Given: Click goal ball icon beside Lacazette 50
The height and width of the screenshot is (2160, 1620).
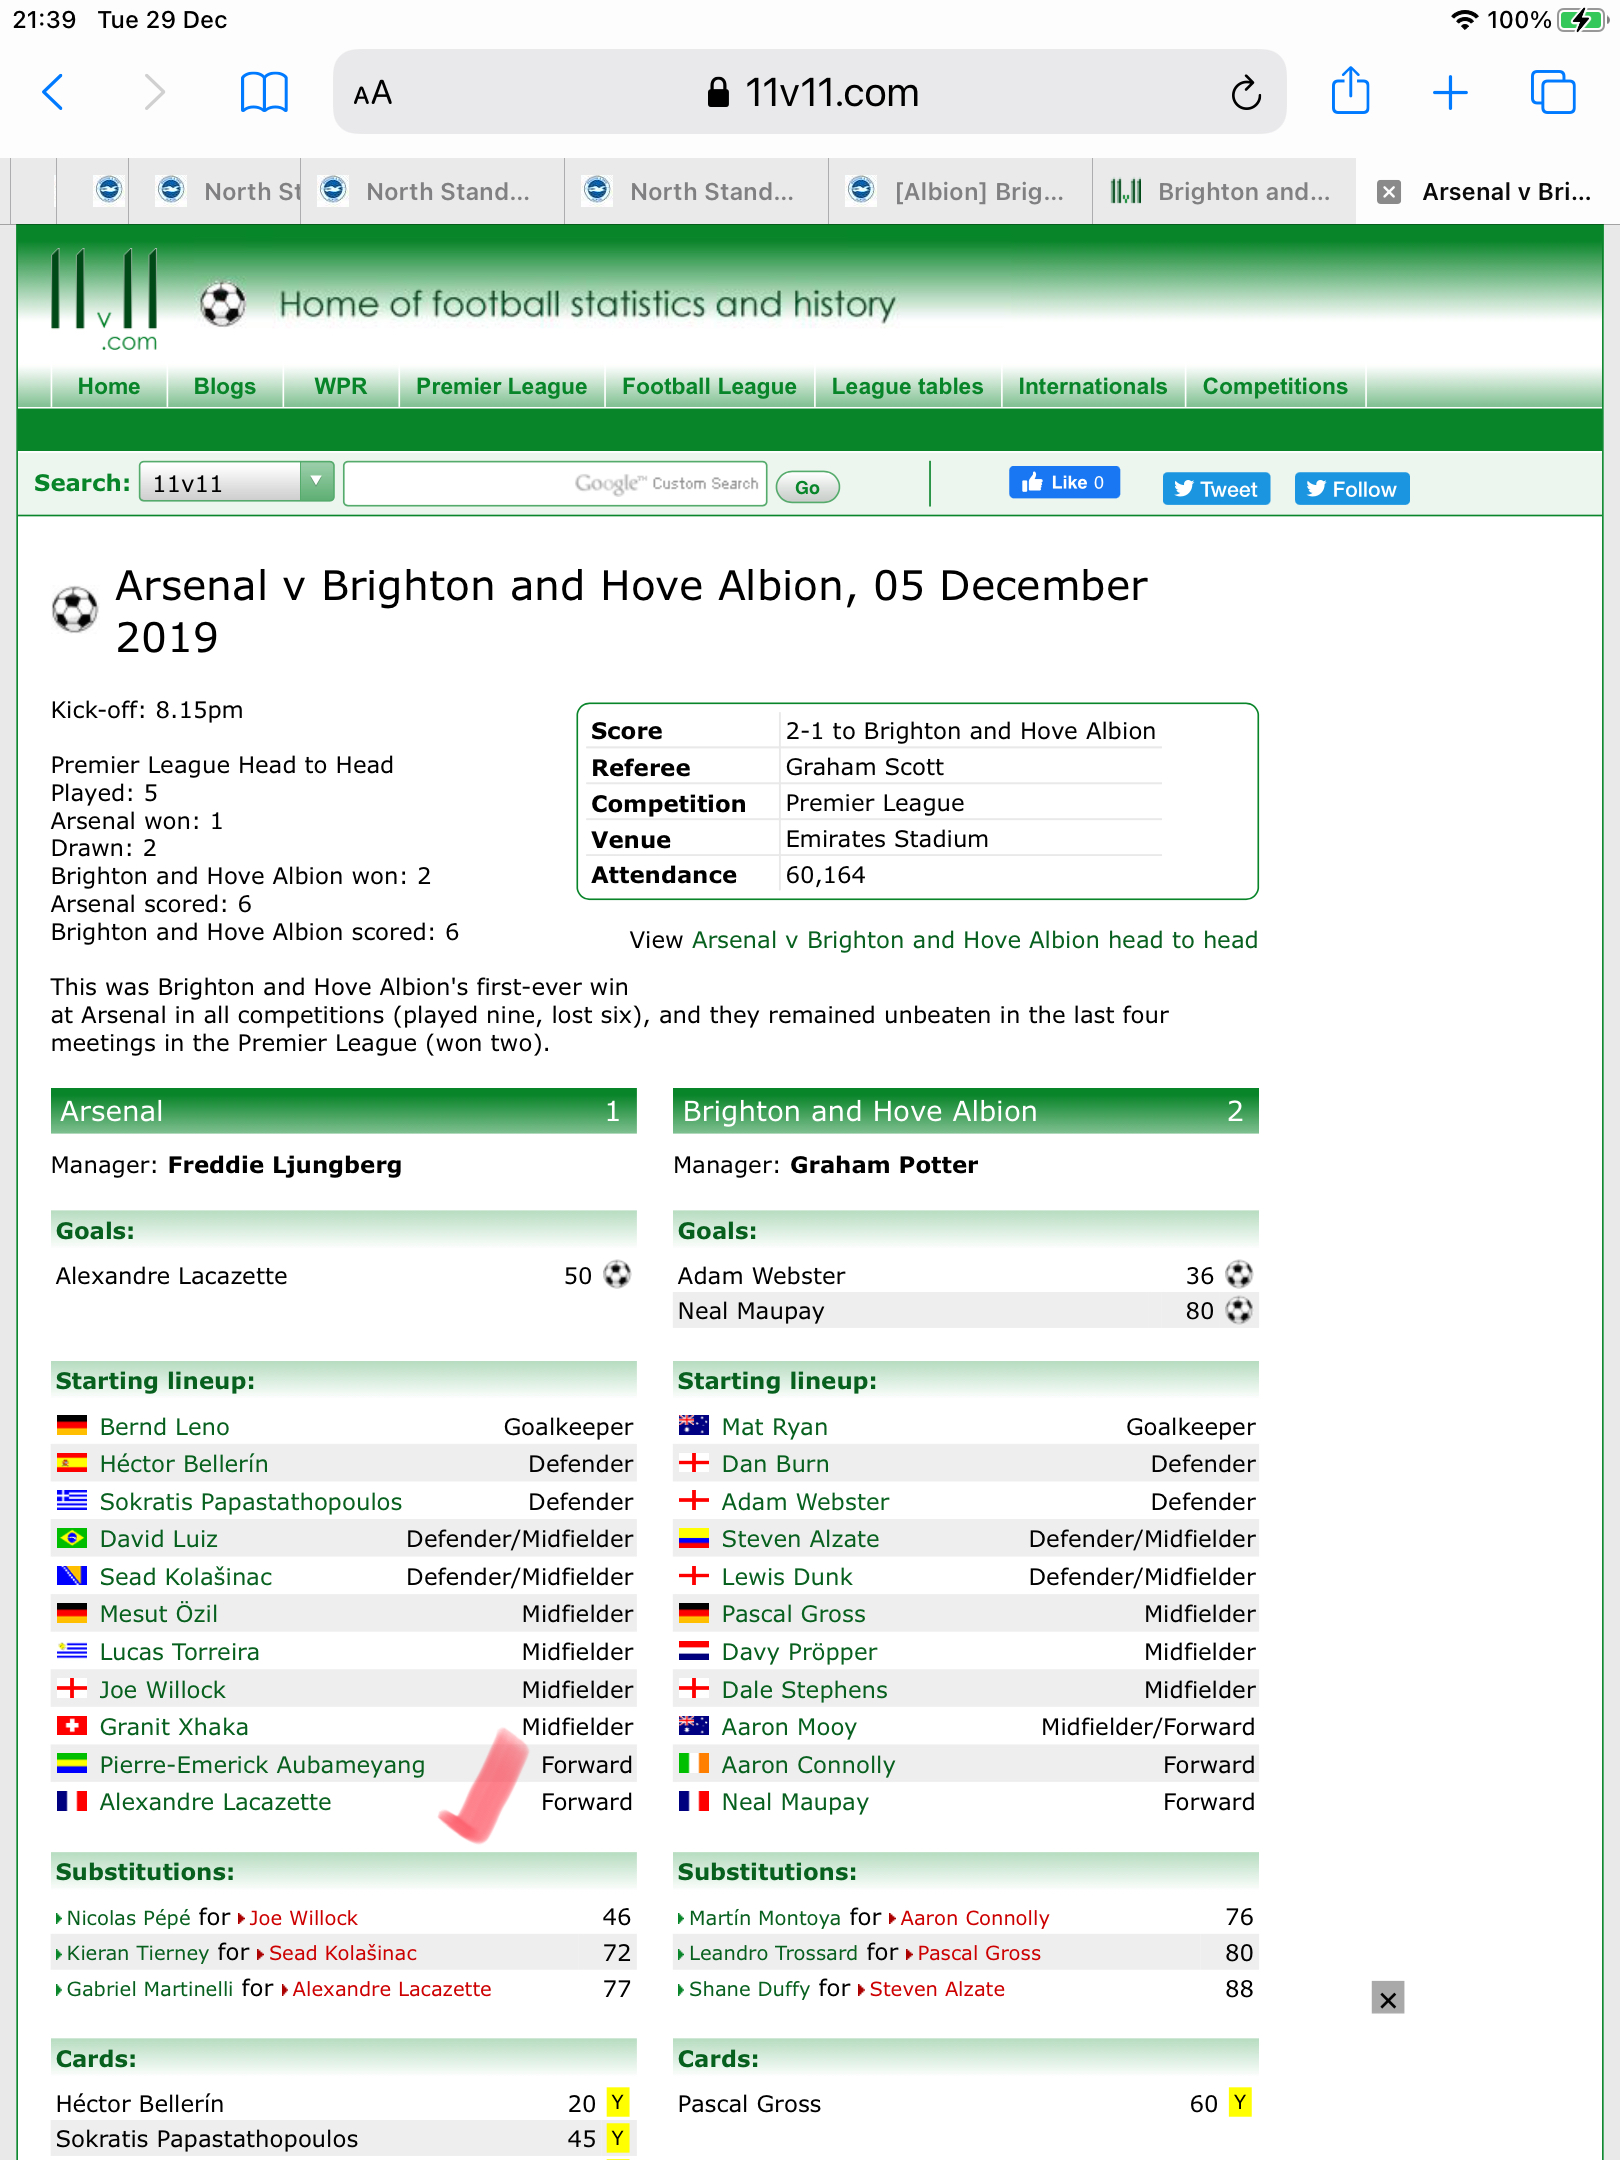Looking at the screenshot, I should [x=617, y=1274].
